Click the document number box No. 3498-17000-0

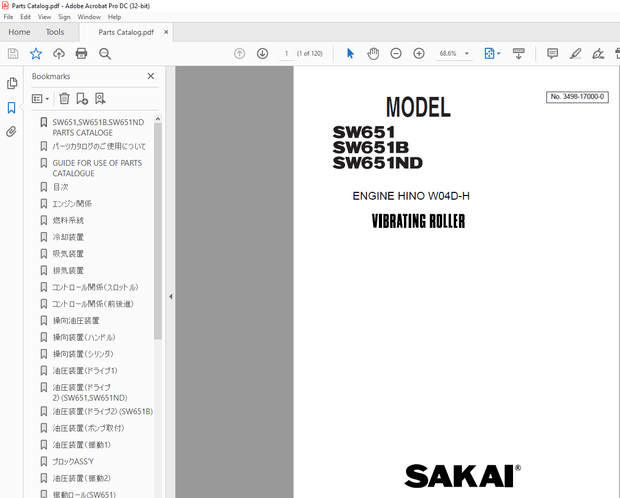pyautogui.click(x=577, y=97)
